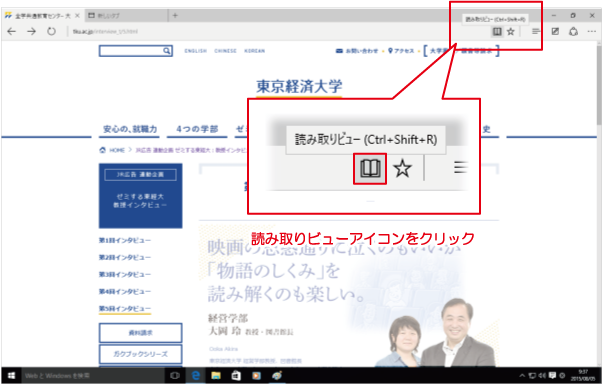Screen dimensions: 602x384
Task: Open File Explorer from taskbar
Action: click(x=216, y=376)
